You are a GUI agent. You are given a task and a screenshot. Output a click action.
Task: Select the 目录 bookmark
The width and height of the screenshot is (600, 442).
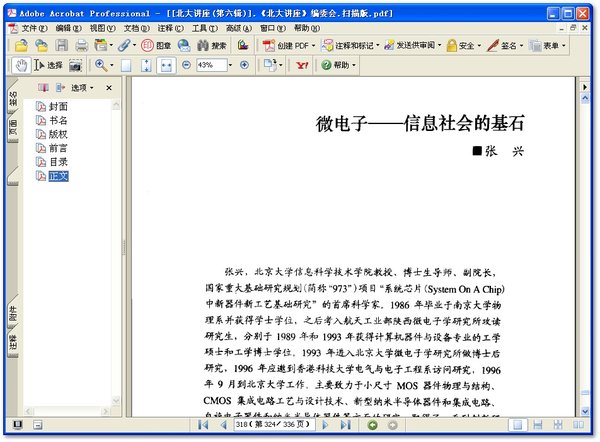pyautogui.click(x=58, y=161)
